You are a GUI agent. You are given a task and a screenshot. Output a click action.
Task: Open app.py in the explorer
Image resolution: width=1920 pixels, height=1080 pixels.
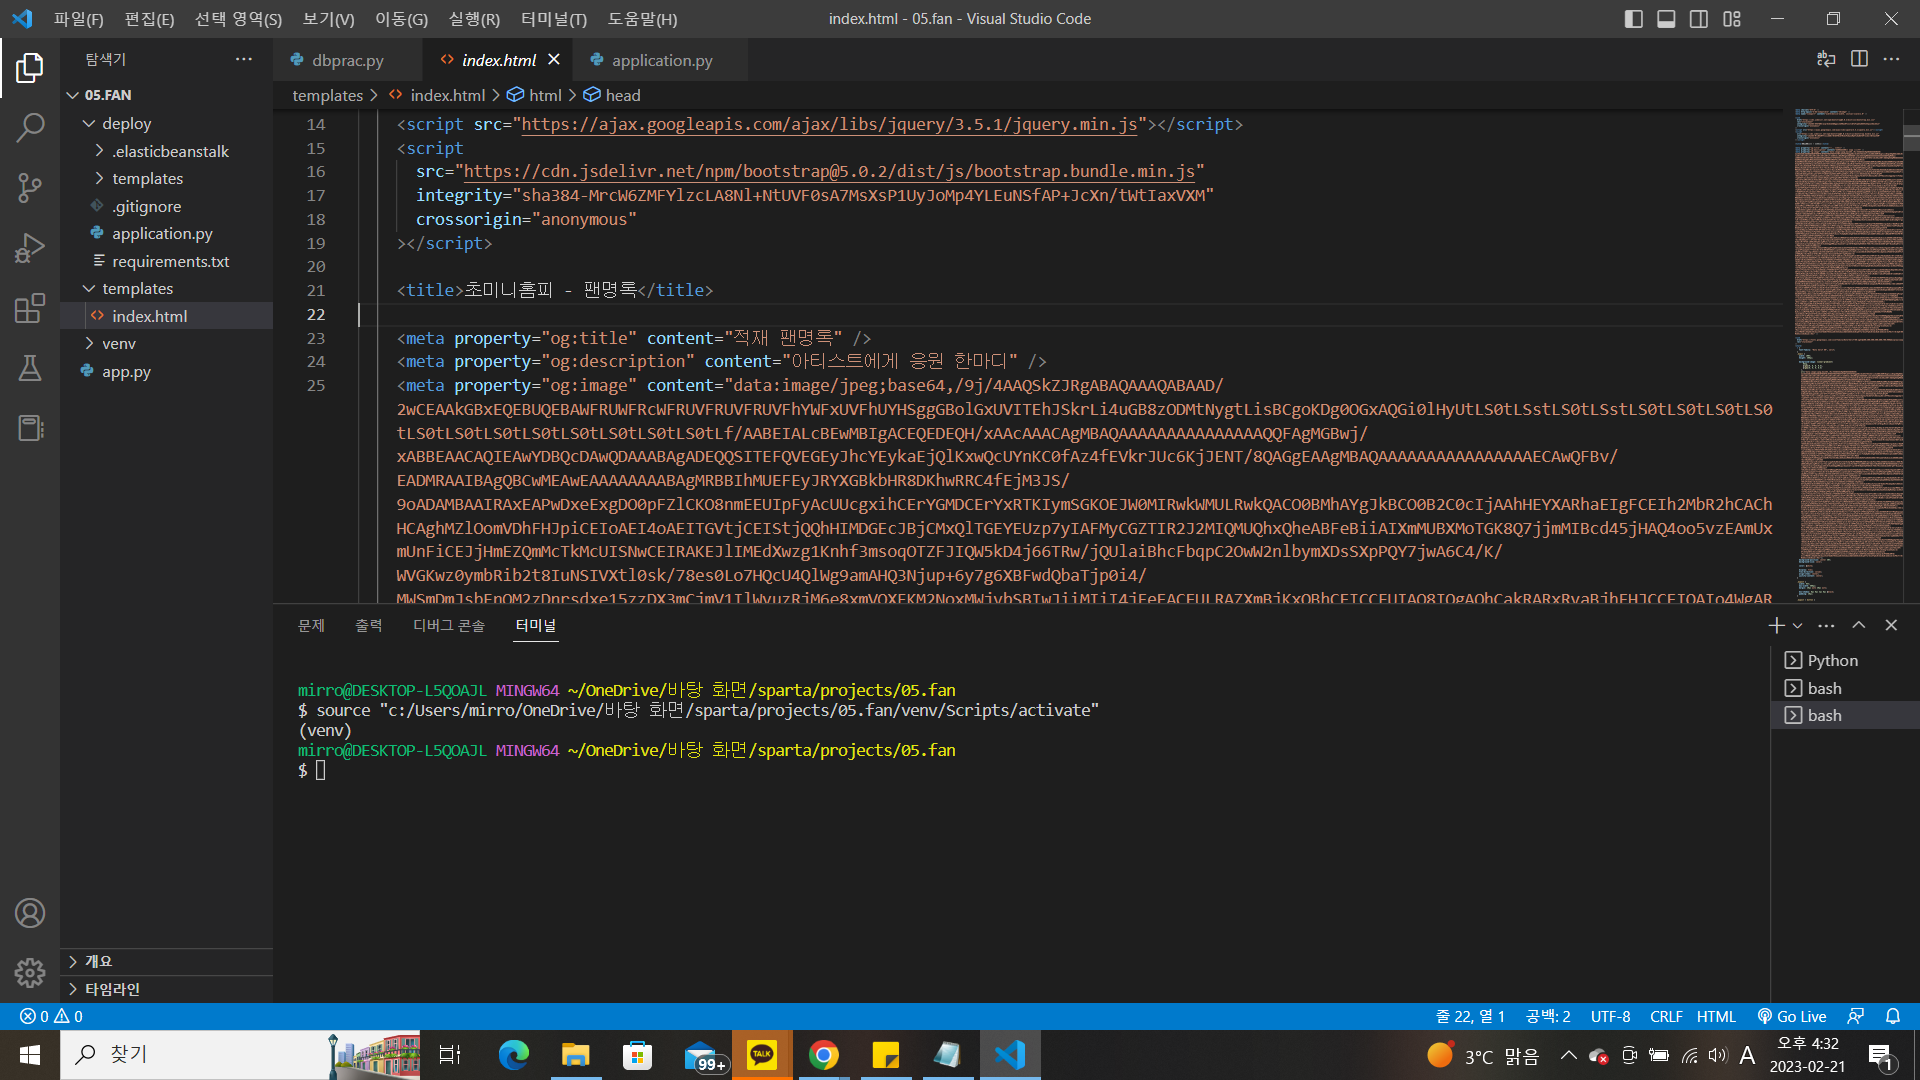click(x=126, y=371)
